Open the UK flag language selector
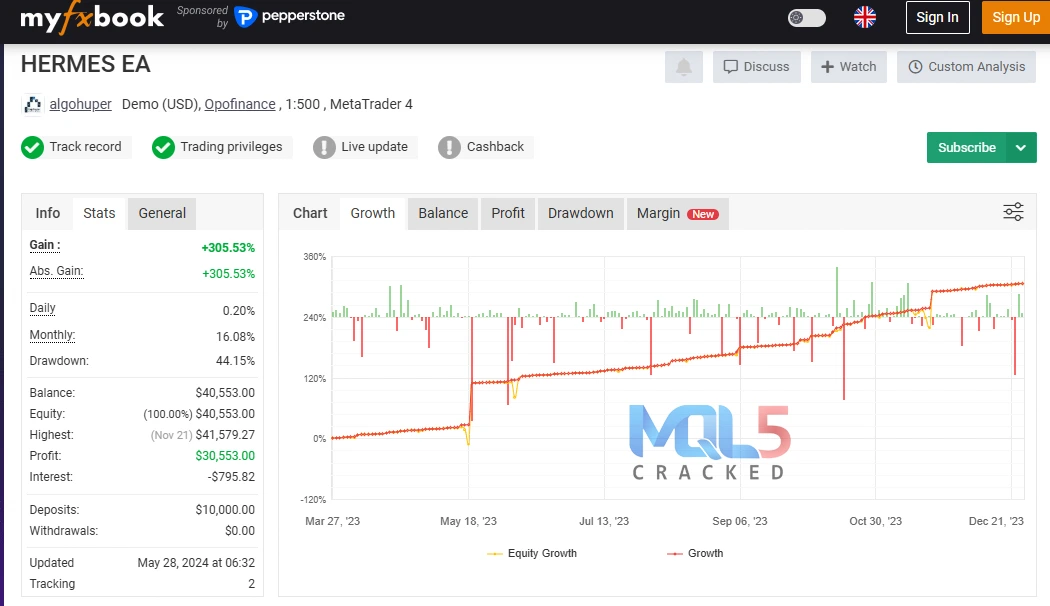Screen dimensions: 1050x606 [x=865, y=17]
